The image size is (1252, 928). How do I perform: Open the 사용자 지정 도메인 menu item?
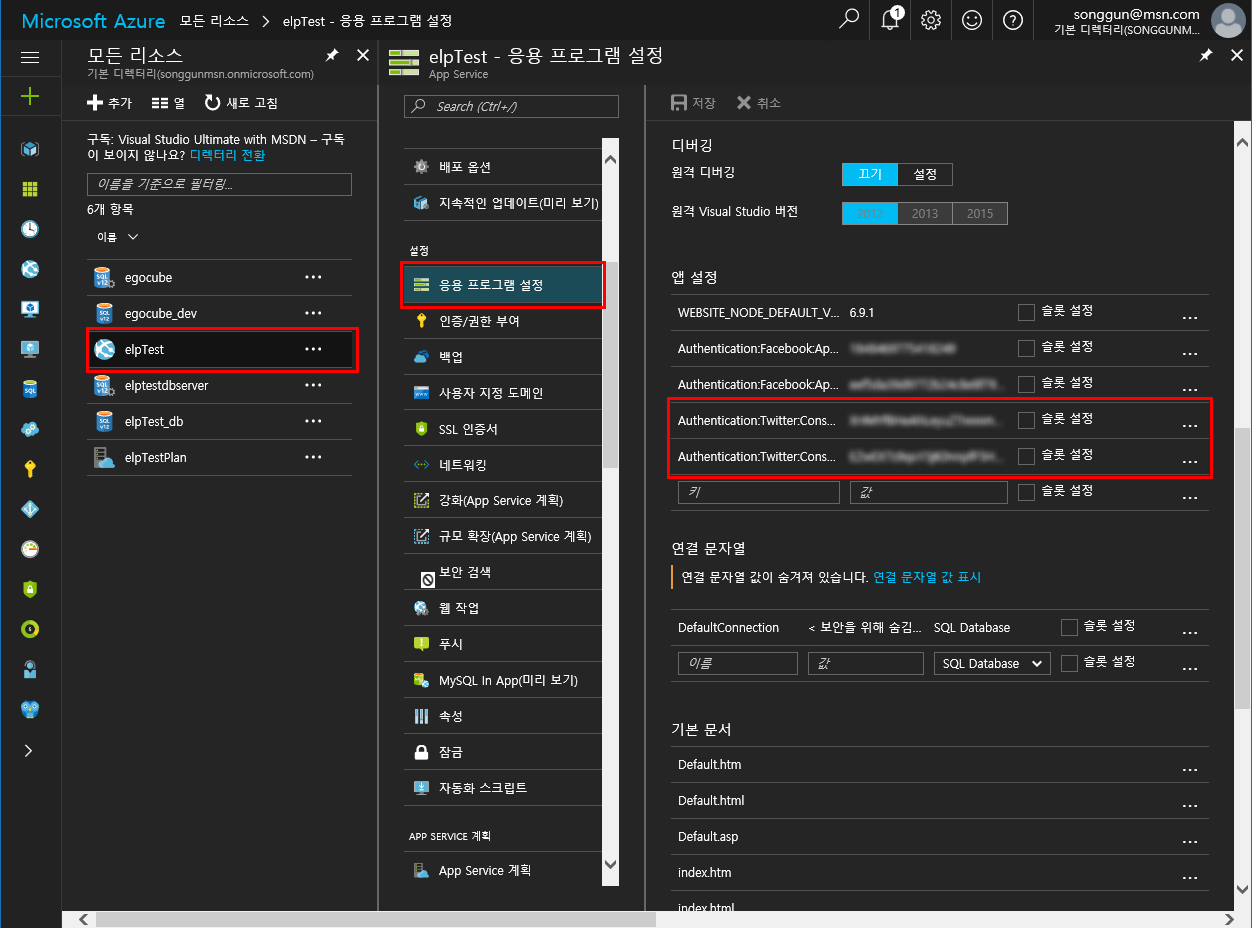click(503, 394)
